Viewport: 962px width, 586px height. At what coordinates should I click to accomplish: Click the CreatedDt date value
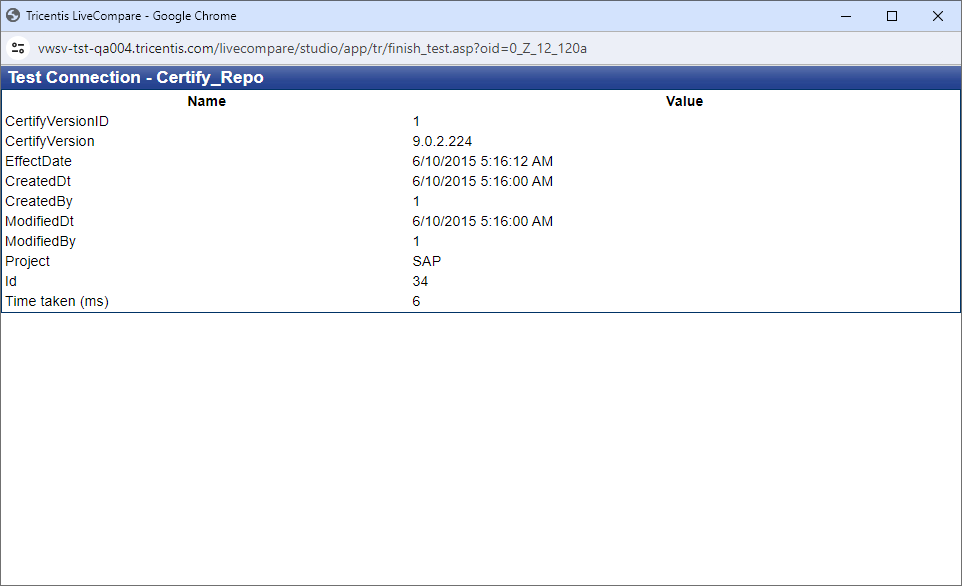click(x=483, y=181)
